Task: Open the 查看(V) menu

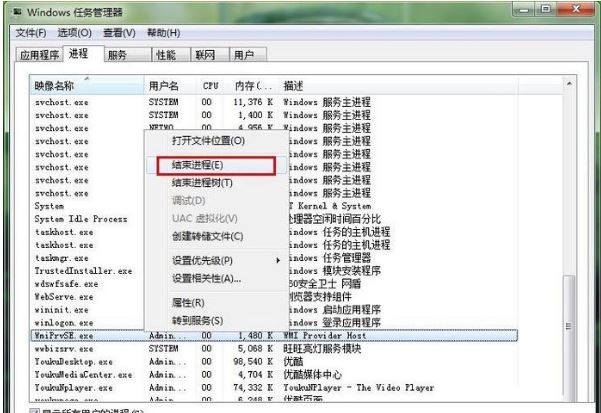Action: (x=119, y=33)
